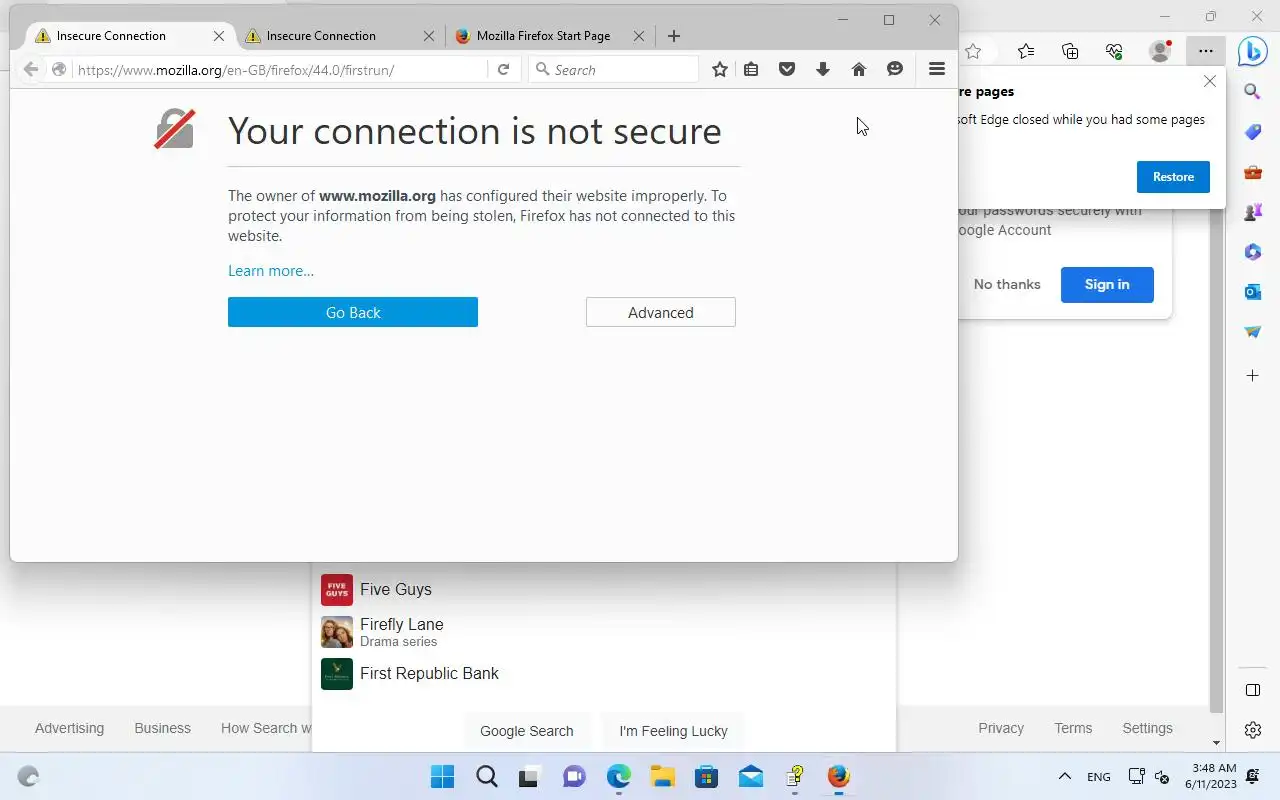This screenshot has height=800, width=1280.
Task: Select First Republic Bank suggestion
Action: 604,674
